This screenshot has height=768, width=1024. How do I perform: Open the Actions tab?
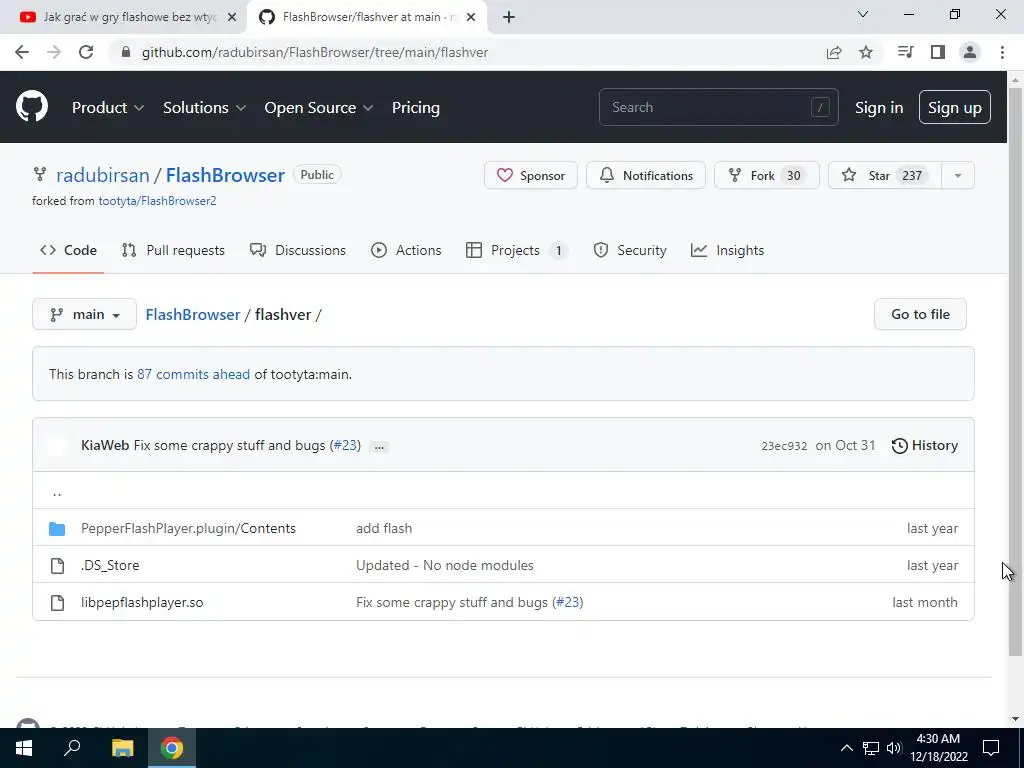coord(406,250)
